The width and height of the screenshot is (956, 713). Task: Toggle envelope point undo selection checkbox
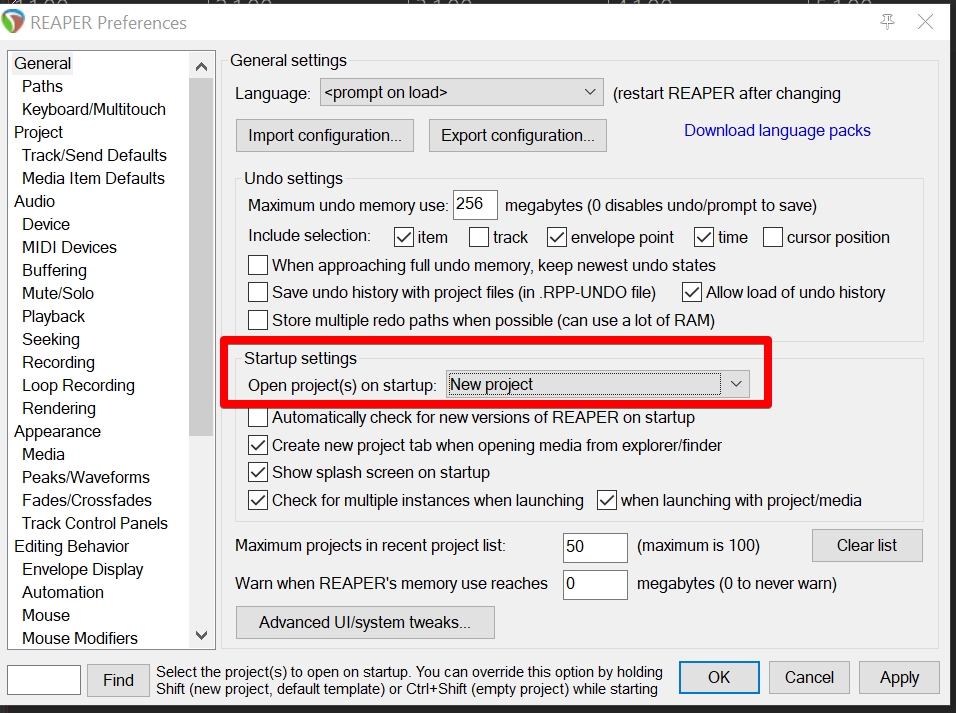pos(557,237)
